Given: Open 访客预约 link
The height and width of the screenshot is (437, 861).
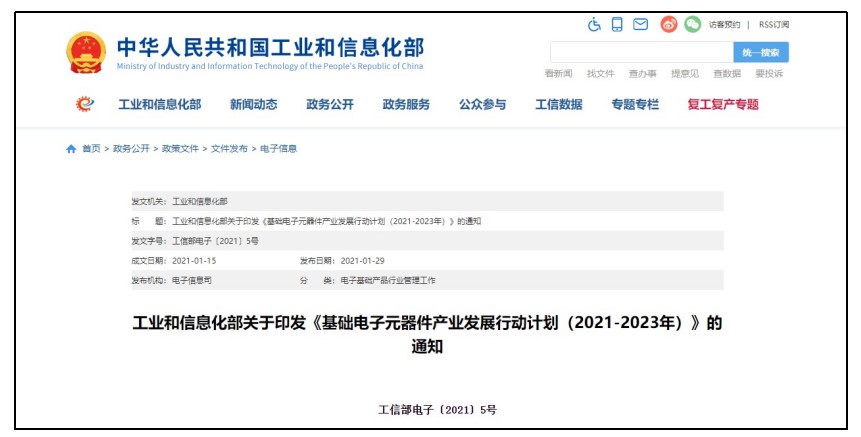Looking at the screenshot, I should (x=724, y=25).
